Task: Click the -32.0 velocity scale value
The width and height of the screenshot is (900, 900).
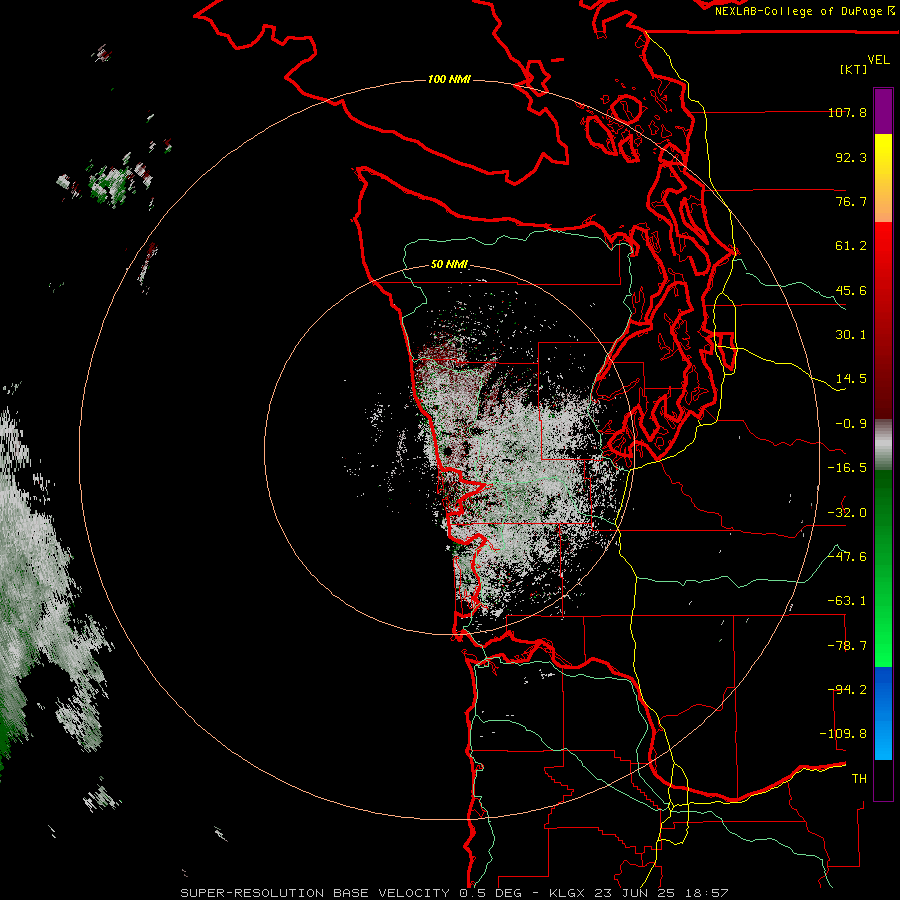Action: coord(847,513)
